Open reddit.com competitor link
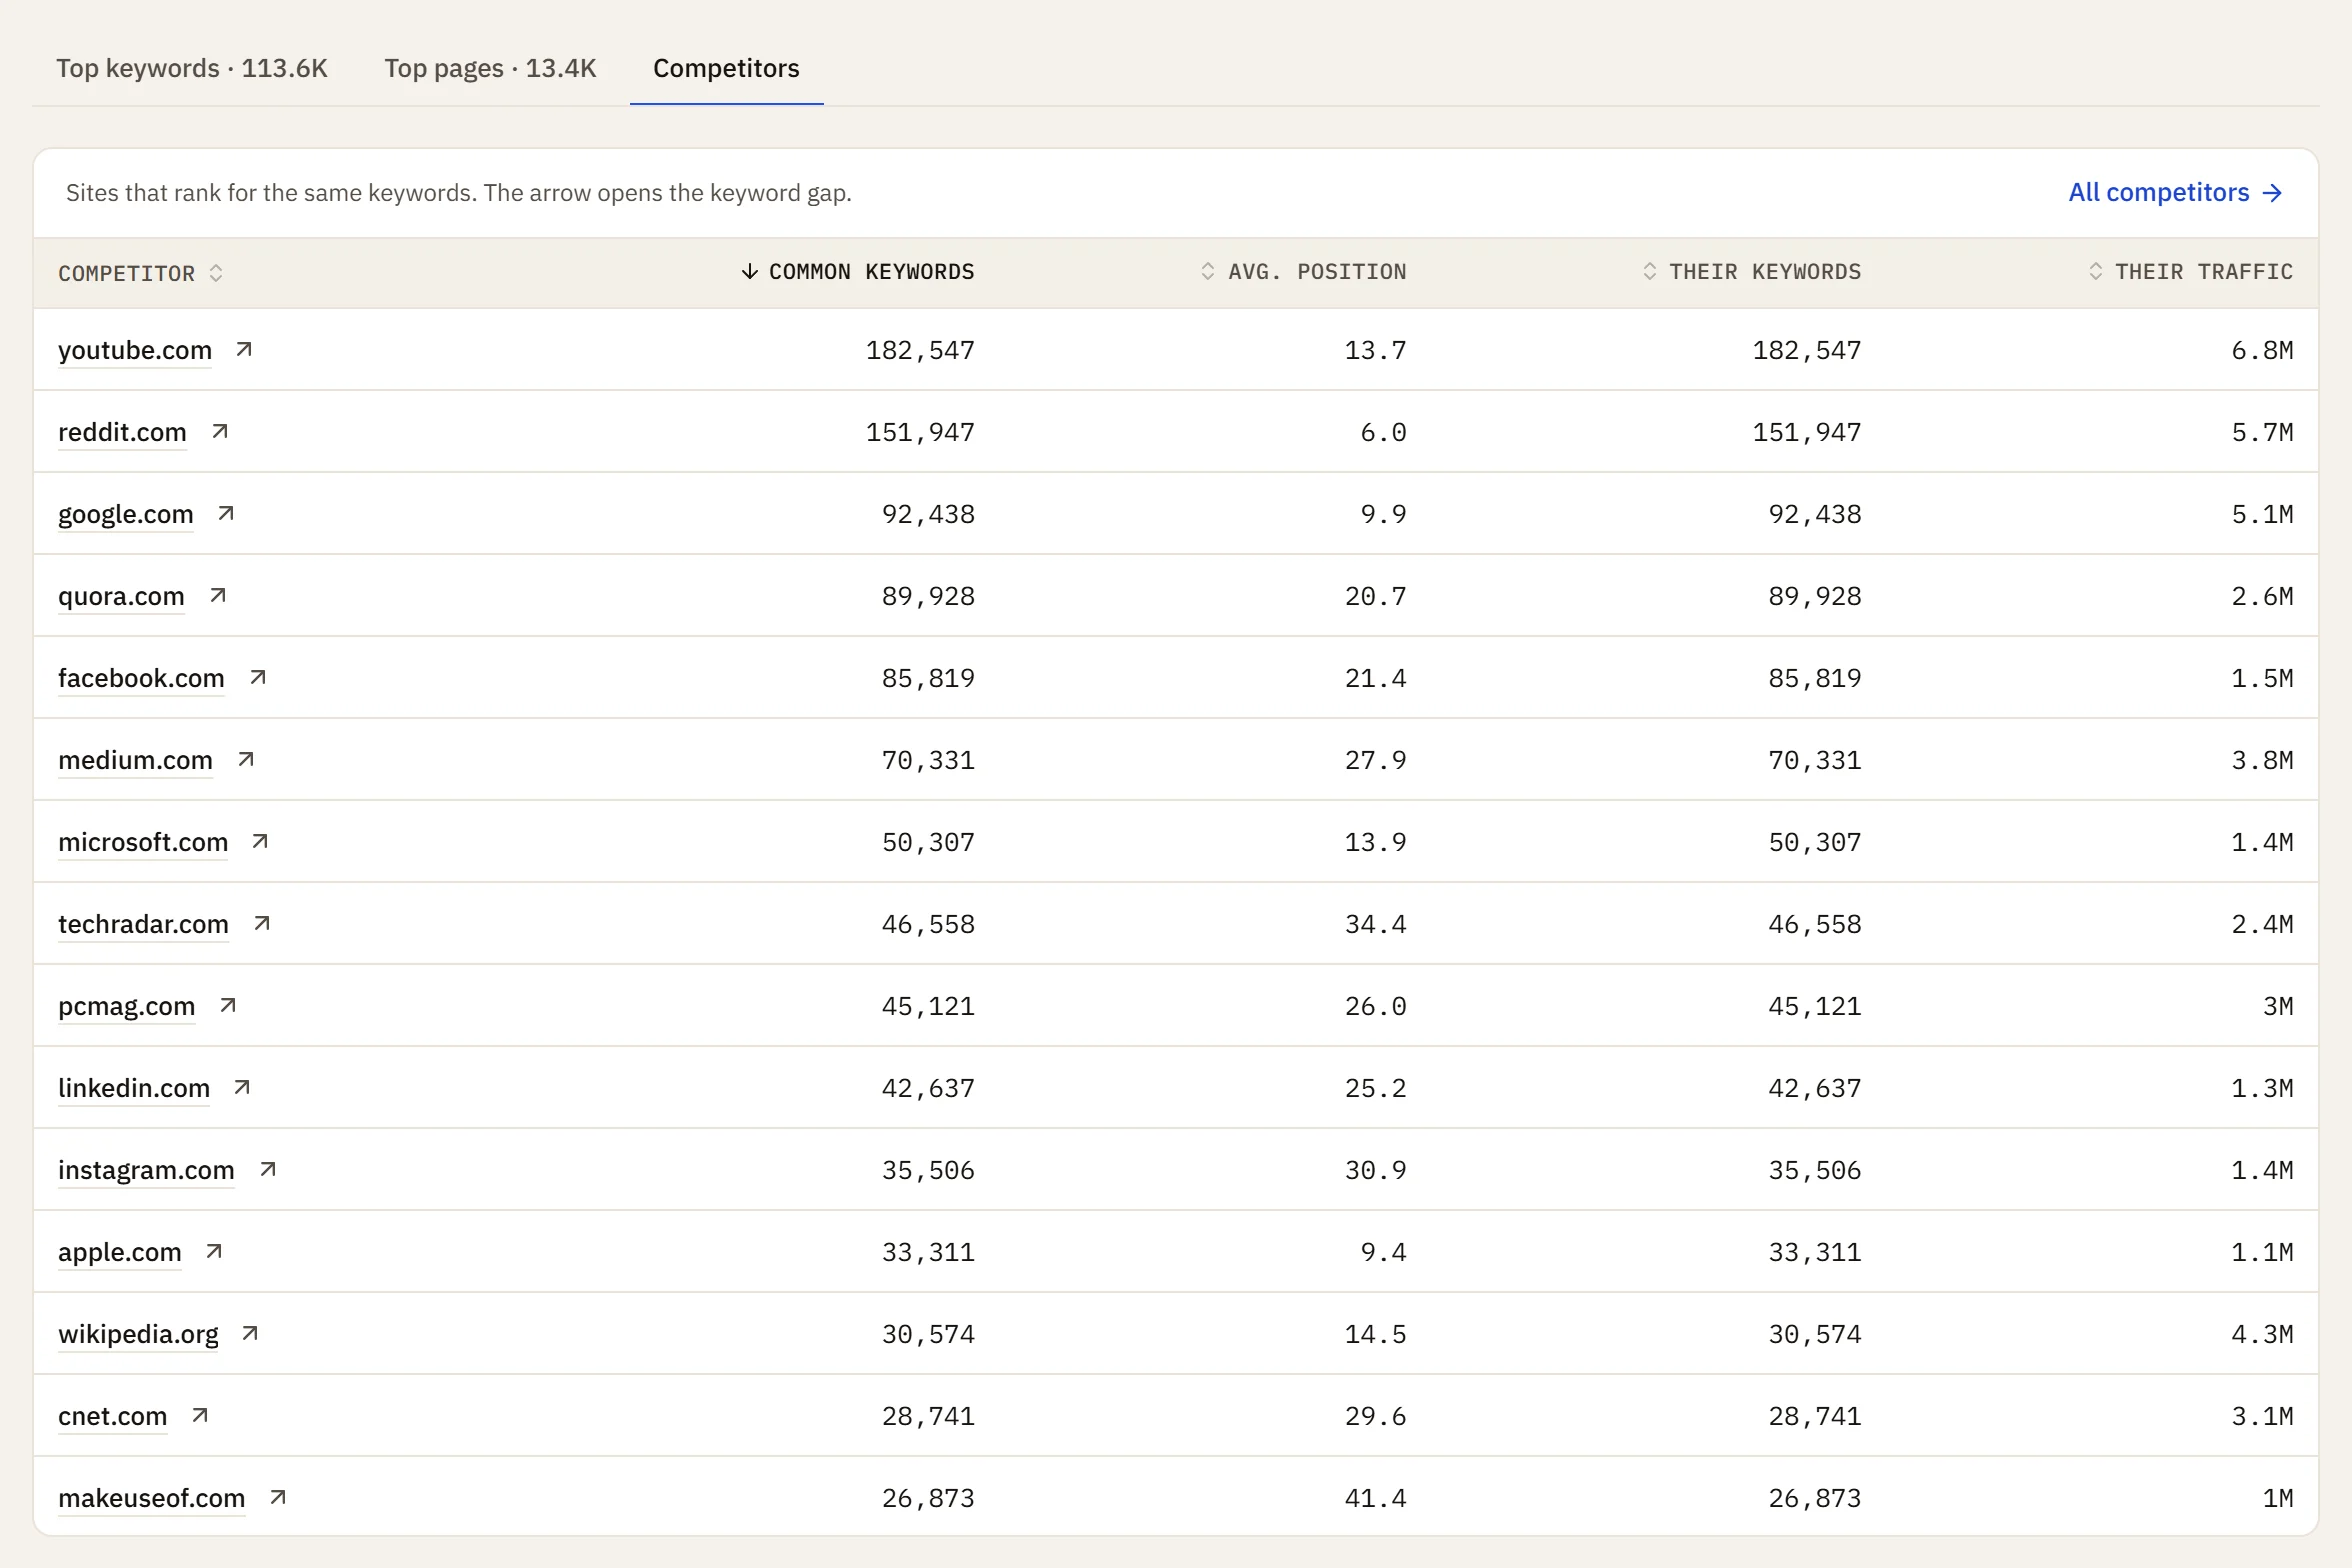Screen dimensions: 2352x1568 tap(122, 432)
